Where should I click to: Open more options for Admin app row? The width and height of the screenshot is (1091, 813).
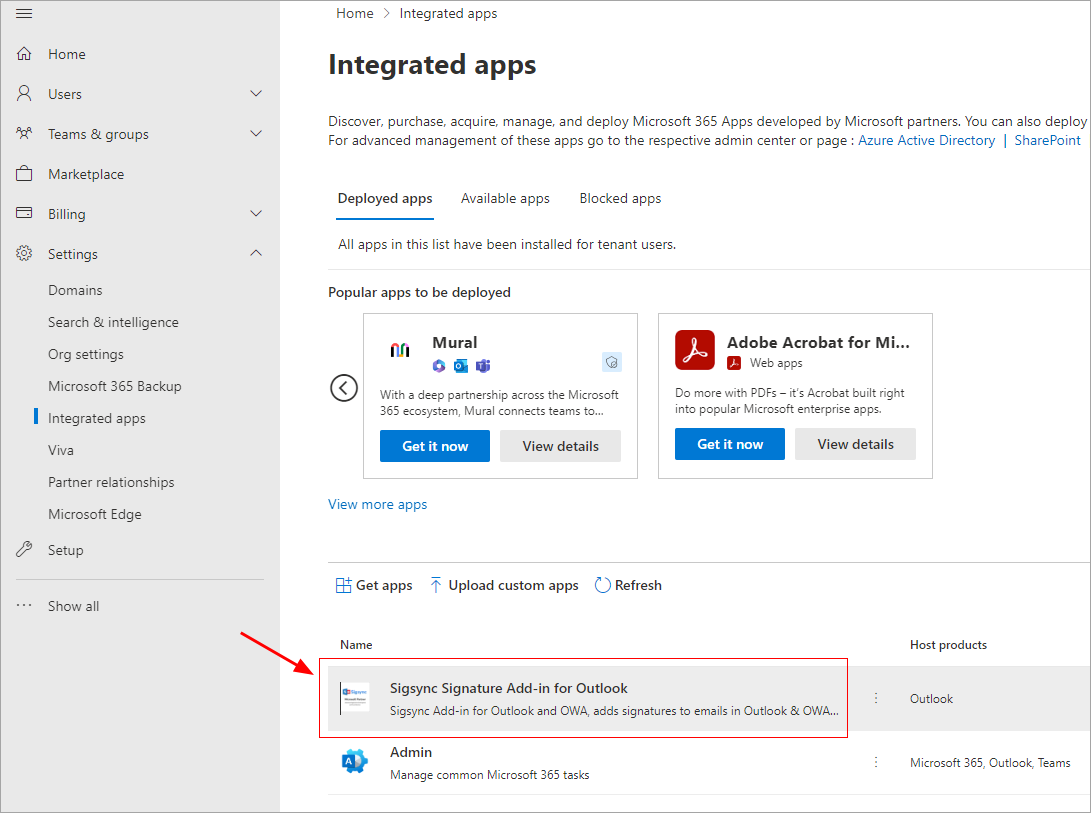point(876,762)
